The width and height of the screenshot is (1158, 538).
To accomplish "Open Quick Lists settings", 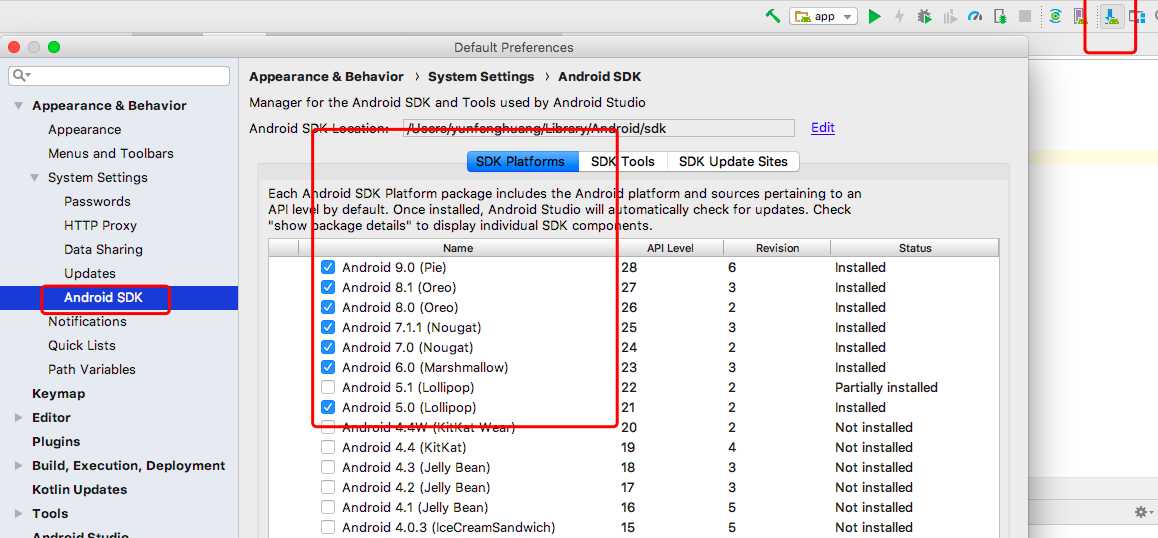I will tap(82, 345).
